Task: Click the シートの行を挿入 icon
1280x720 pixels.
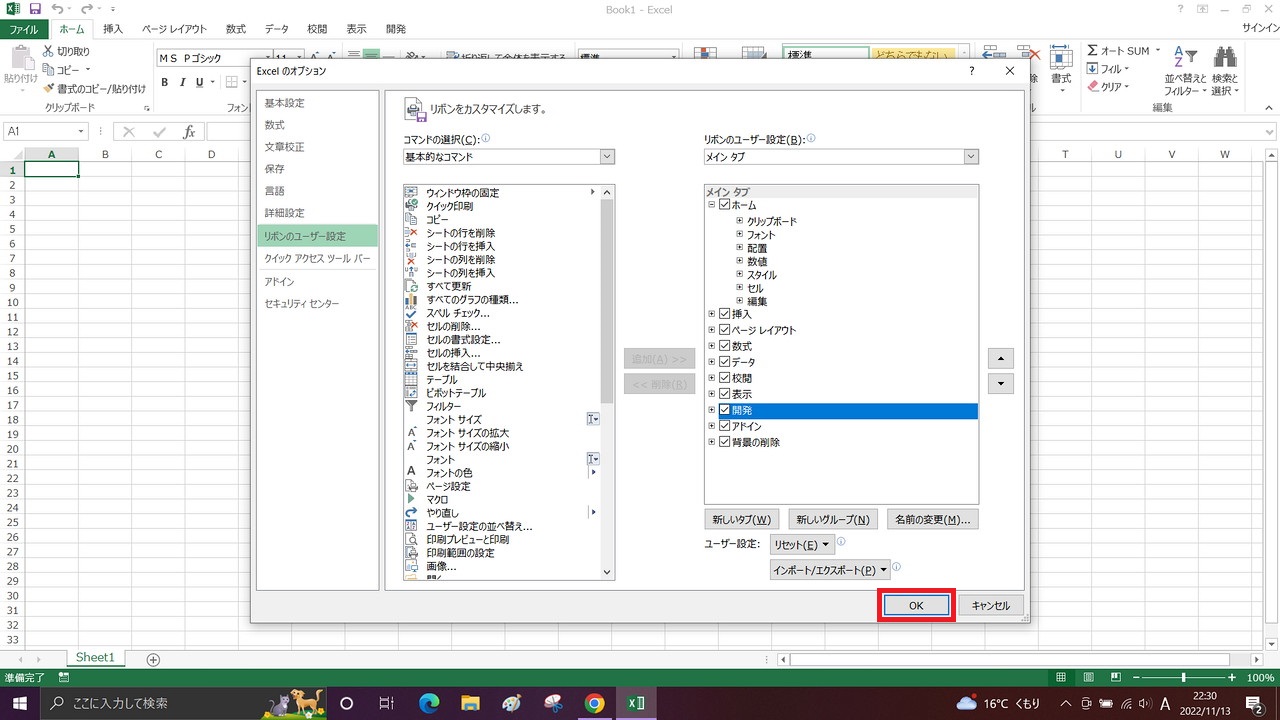Action: (410, 246)
